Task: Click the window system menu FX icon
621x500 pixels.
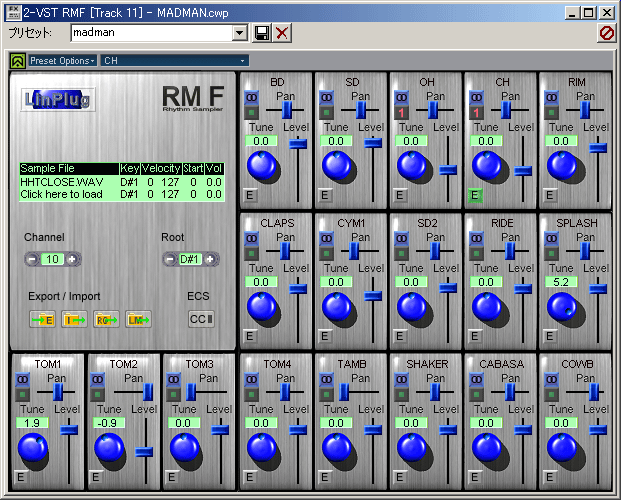Action: click(x=13, y=12)
